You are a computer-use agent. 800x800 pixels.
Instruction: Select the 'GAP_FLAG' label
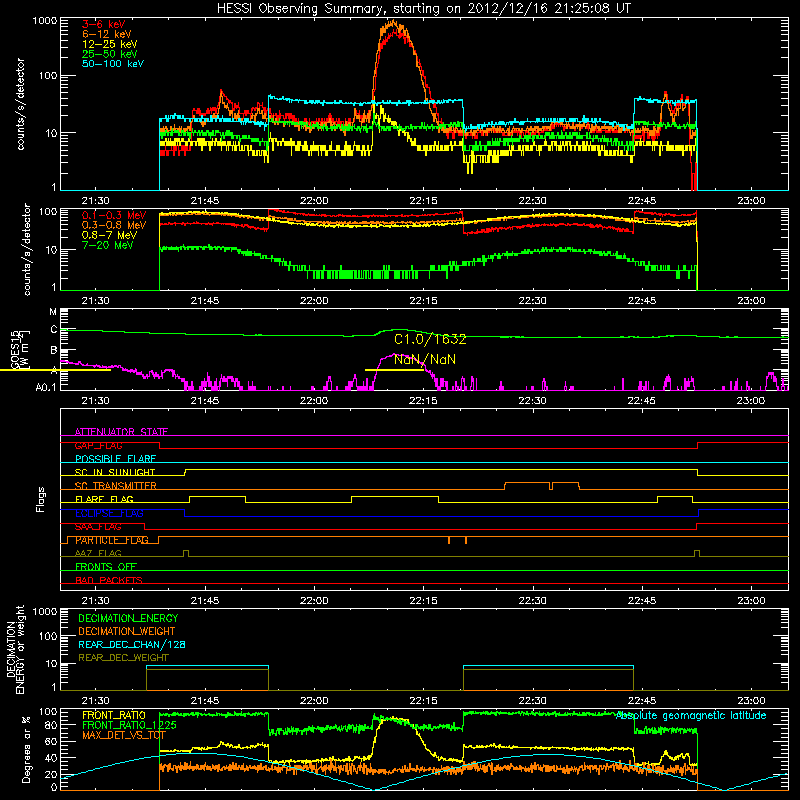(98, 445)
